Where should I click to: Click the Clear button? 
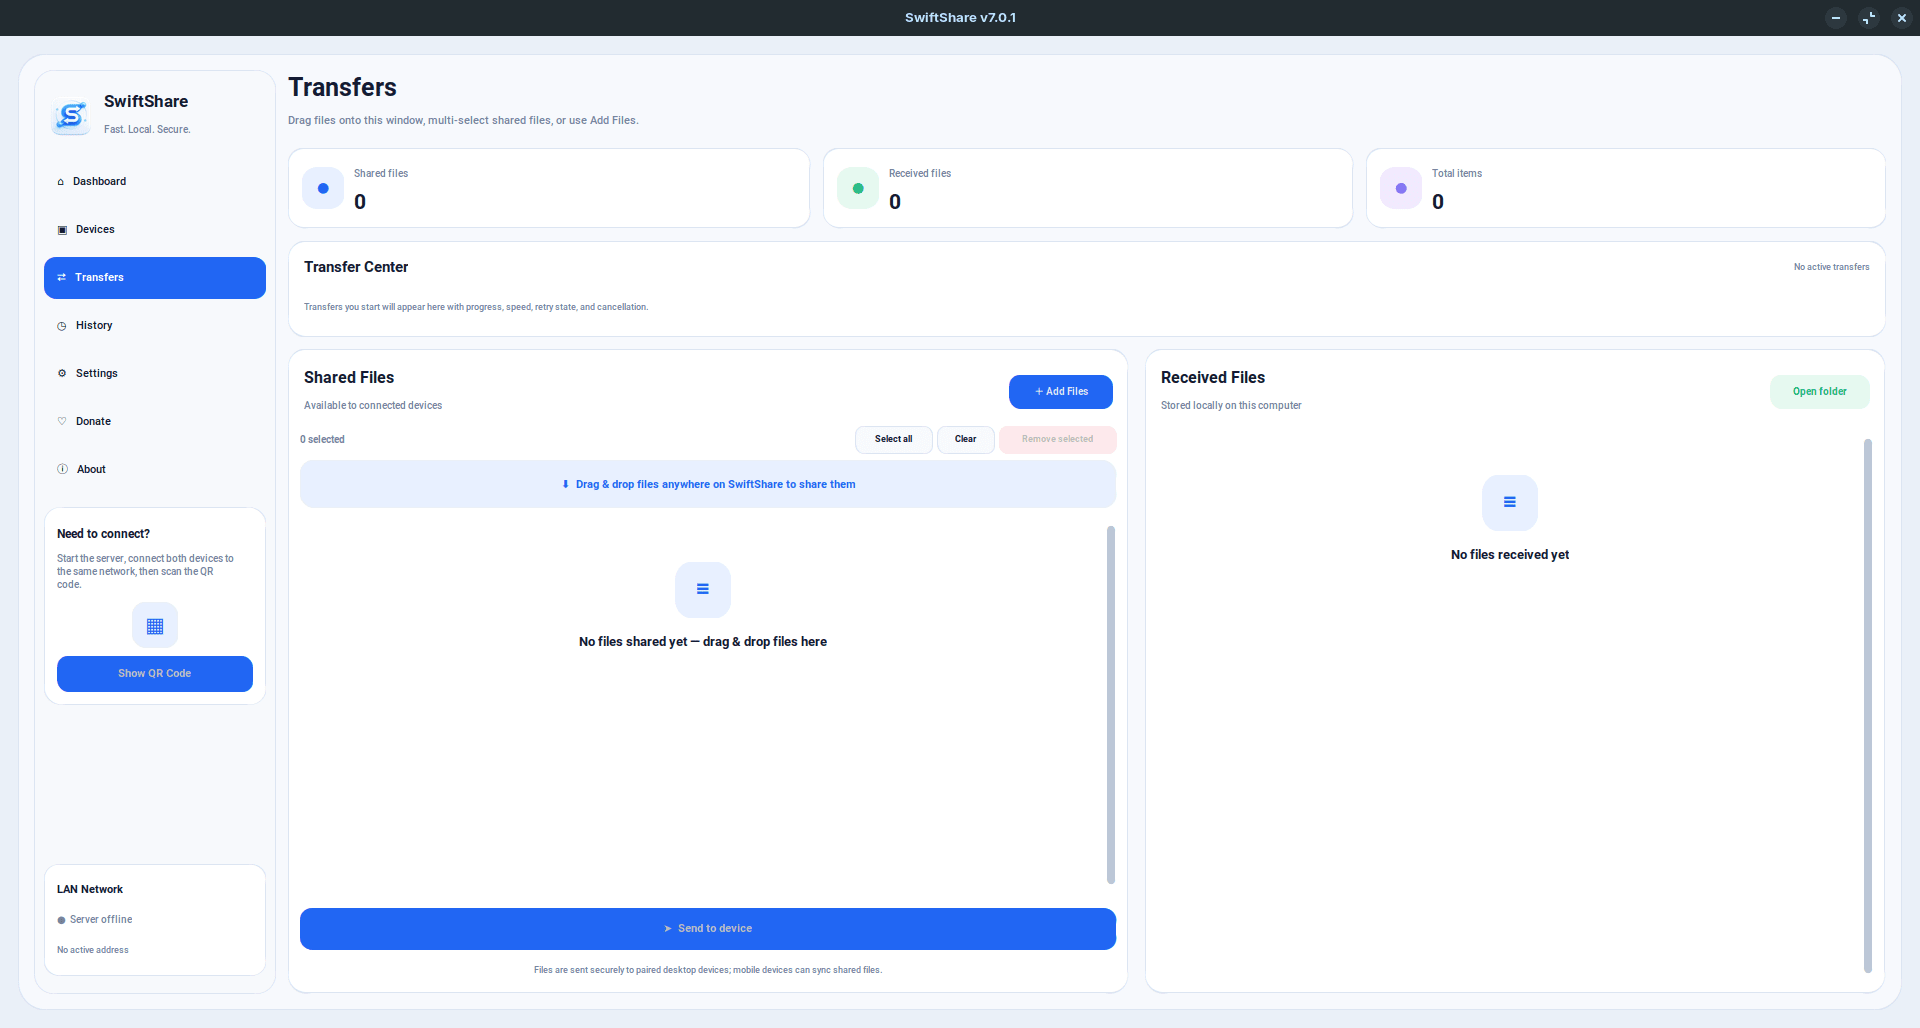(x=966, y=440)
